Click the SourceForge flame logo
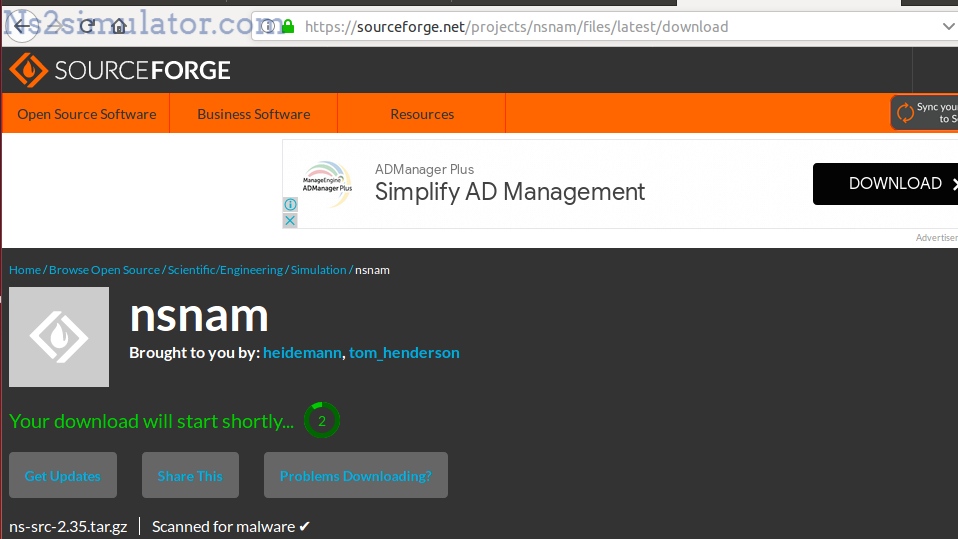Image resolution: width=958 pixels, height=539 pixels. (28, 70)
